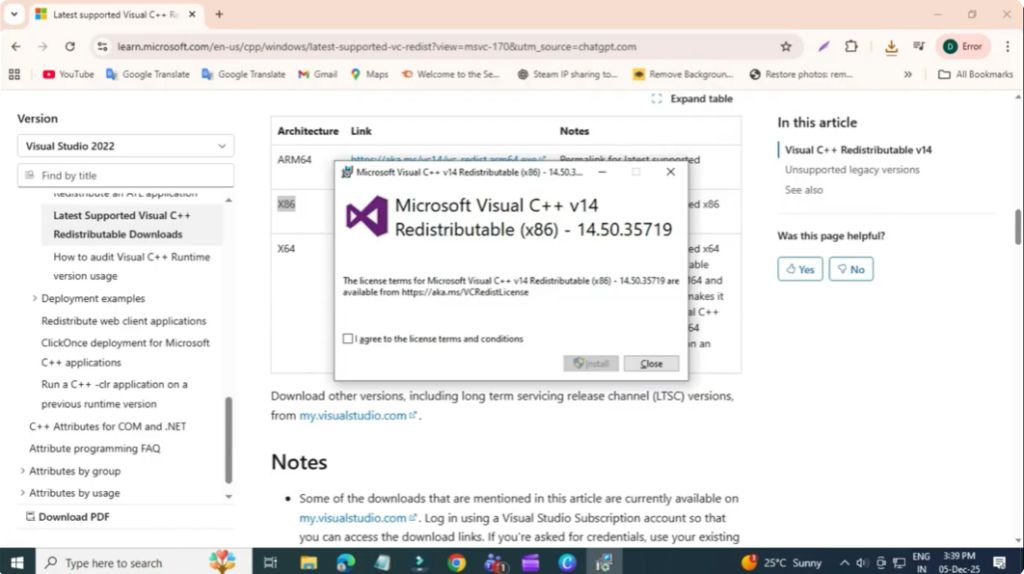Open Attribute programming FAQ
The width and height of the screenshot is (1024, 574).
(x=95, y=449)
